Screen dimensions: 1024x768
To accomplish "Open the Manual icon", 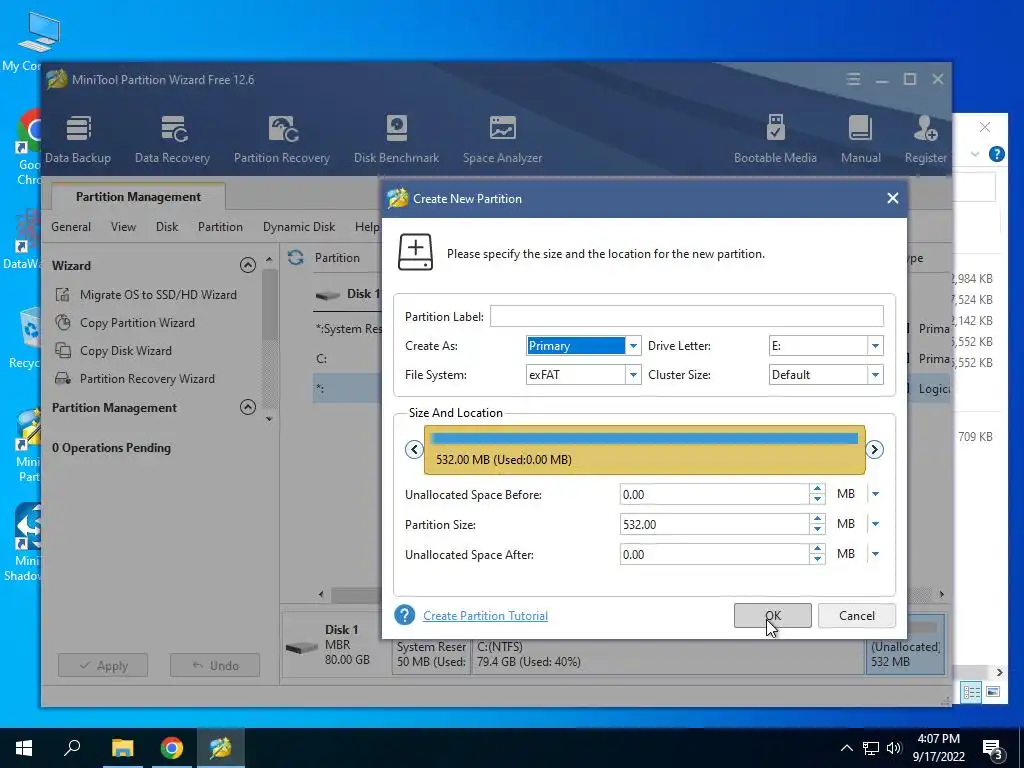I will (x=860, y=140).
